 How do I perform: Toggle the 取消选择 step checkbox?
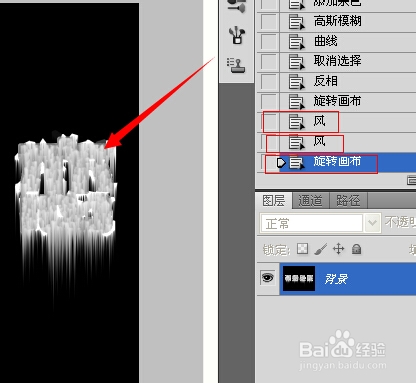268,62
